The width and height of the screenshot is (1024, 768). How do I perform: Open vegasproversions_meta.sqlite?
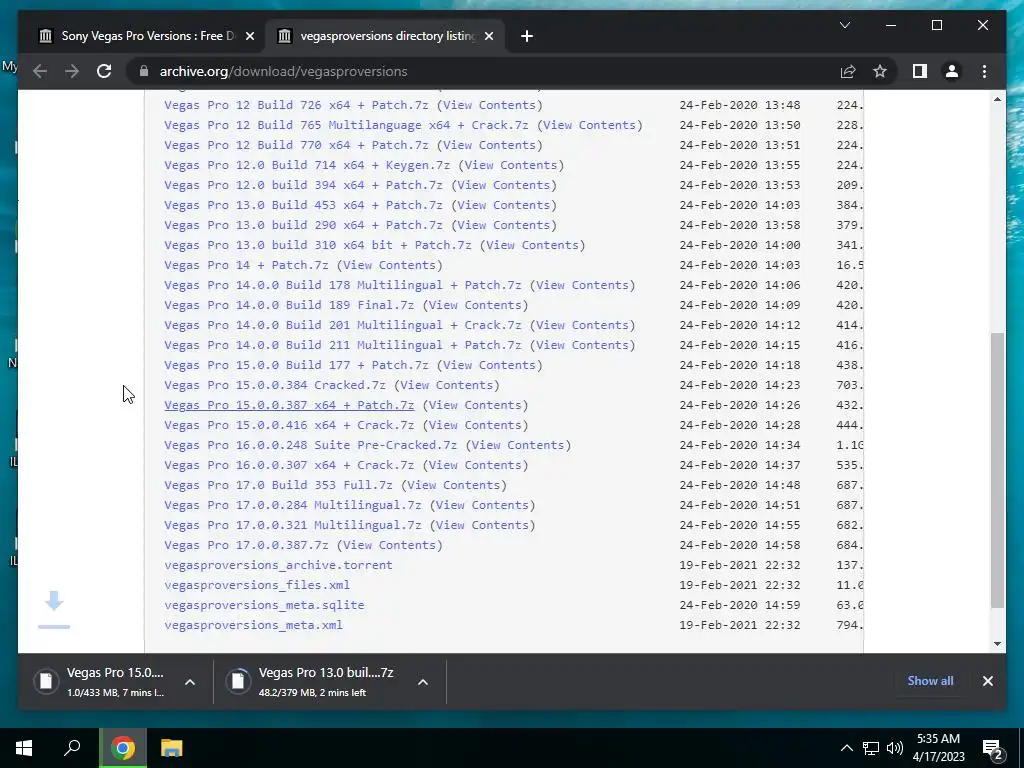click(264, 605)
